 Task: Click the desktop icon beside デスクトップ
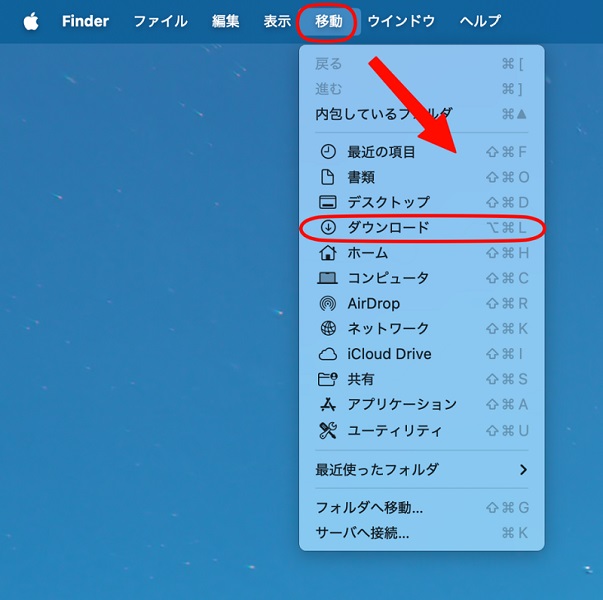click(328, 202)
